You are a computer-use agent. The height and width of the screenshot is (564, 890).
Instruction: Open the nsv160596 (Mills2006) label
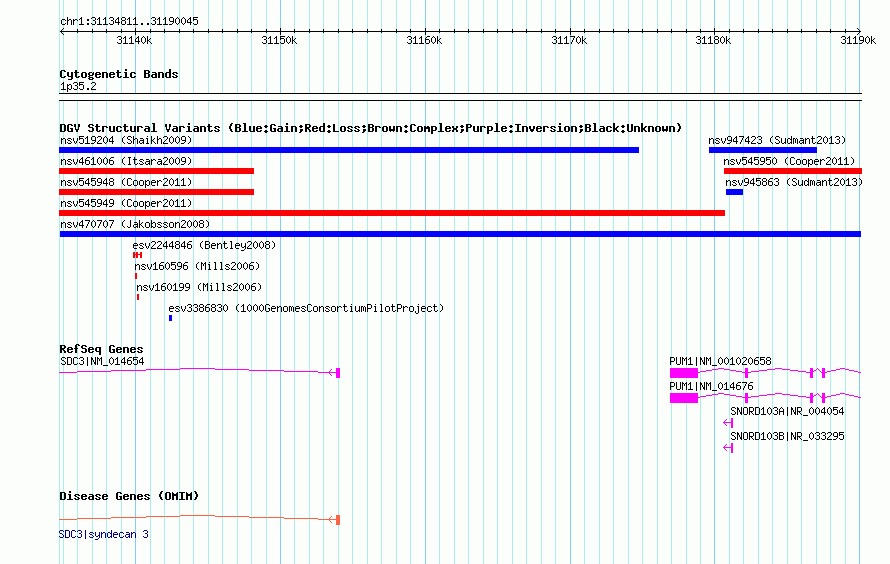(198, 266)
